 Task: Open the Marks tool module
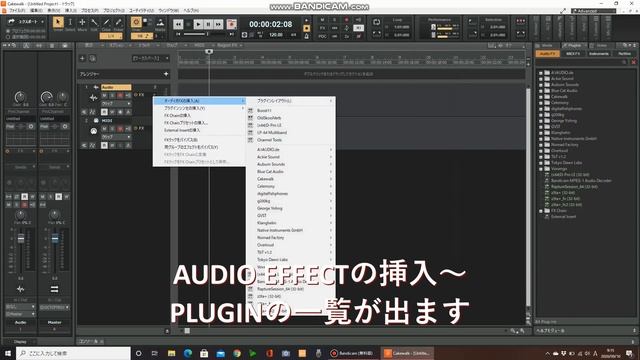coord(160,23)
